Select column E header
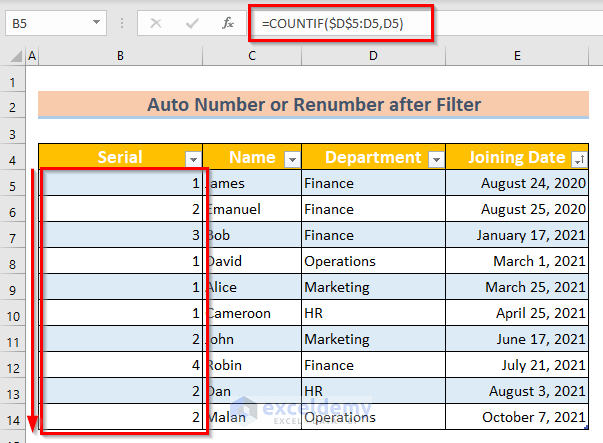Screen dimensions: 603x443 [x=517, y=56]
